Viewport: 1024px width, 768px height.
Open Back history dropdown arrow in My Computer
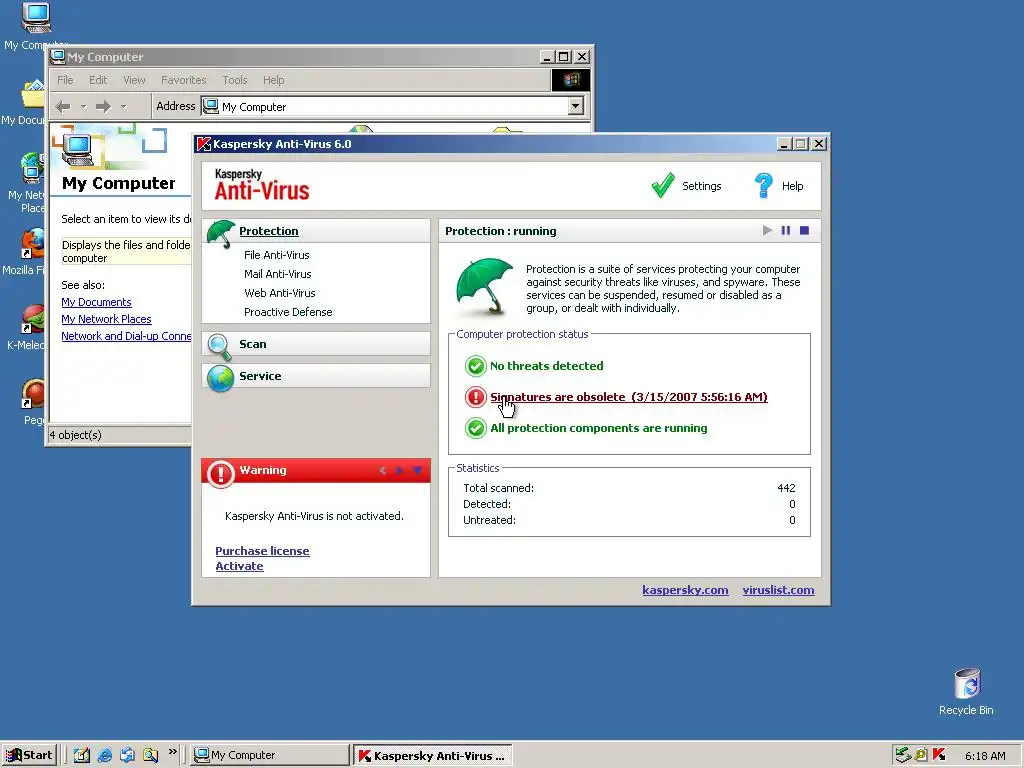coord(83,106)
